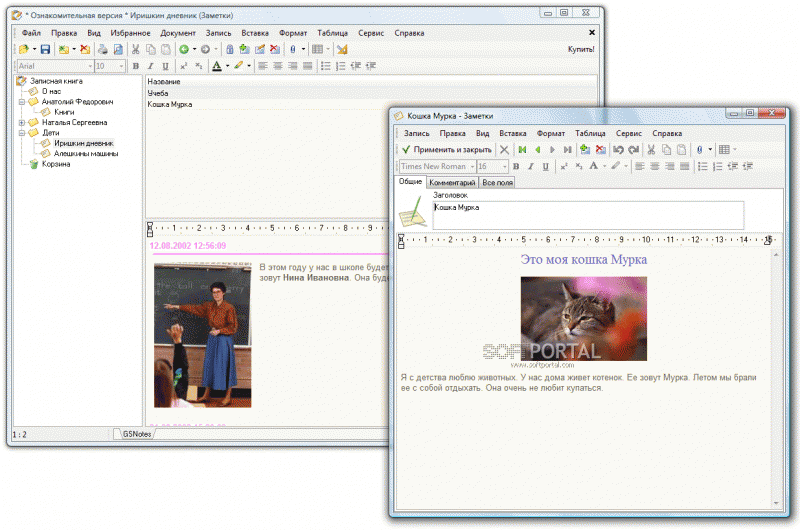Click the new folder icon in main toolbar
Screen dimensions: 800x530
coord(63,49)
